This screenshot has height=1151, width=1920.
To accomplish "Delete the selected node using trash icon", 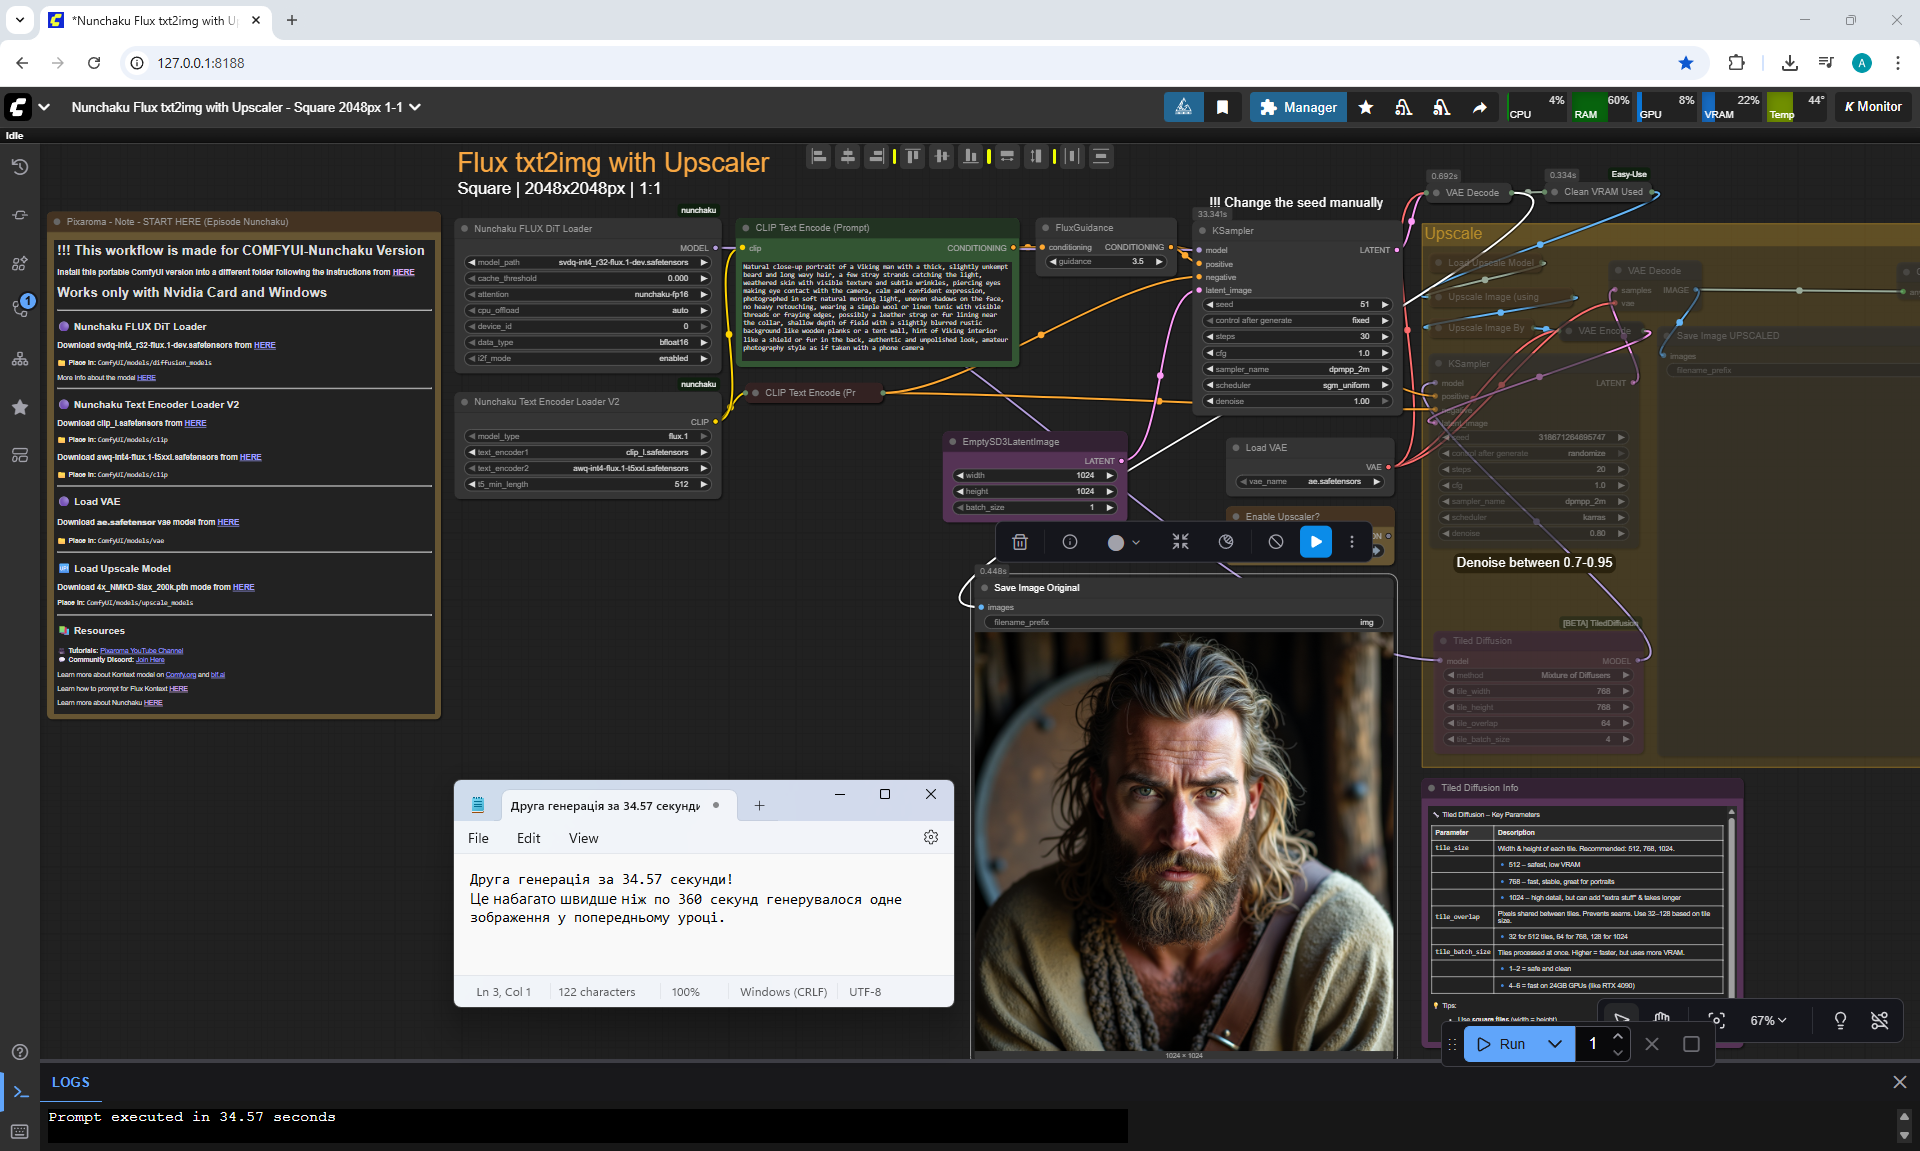I will (x=1020, y=542).
